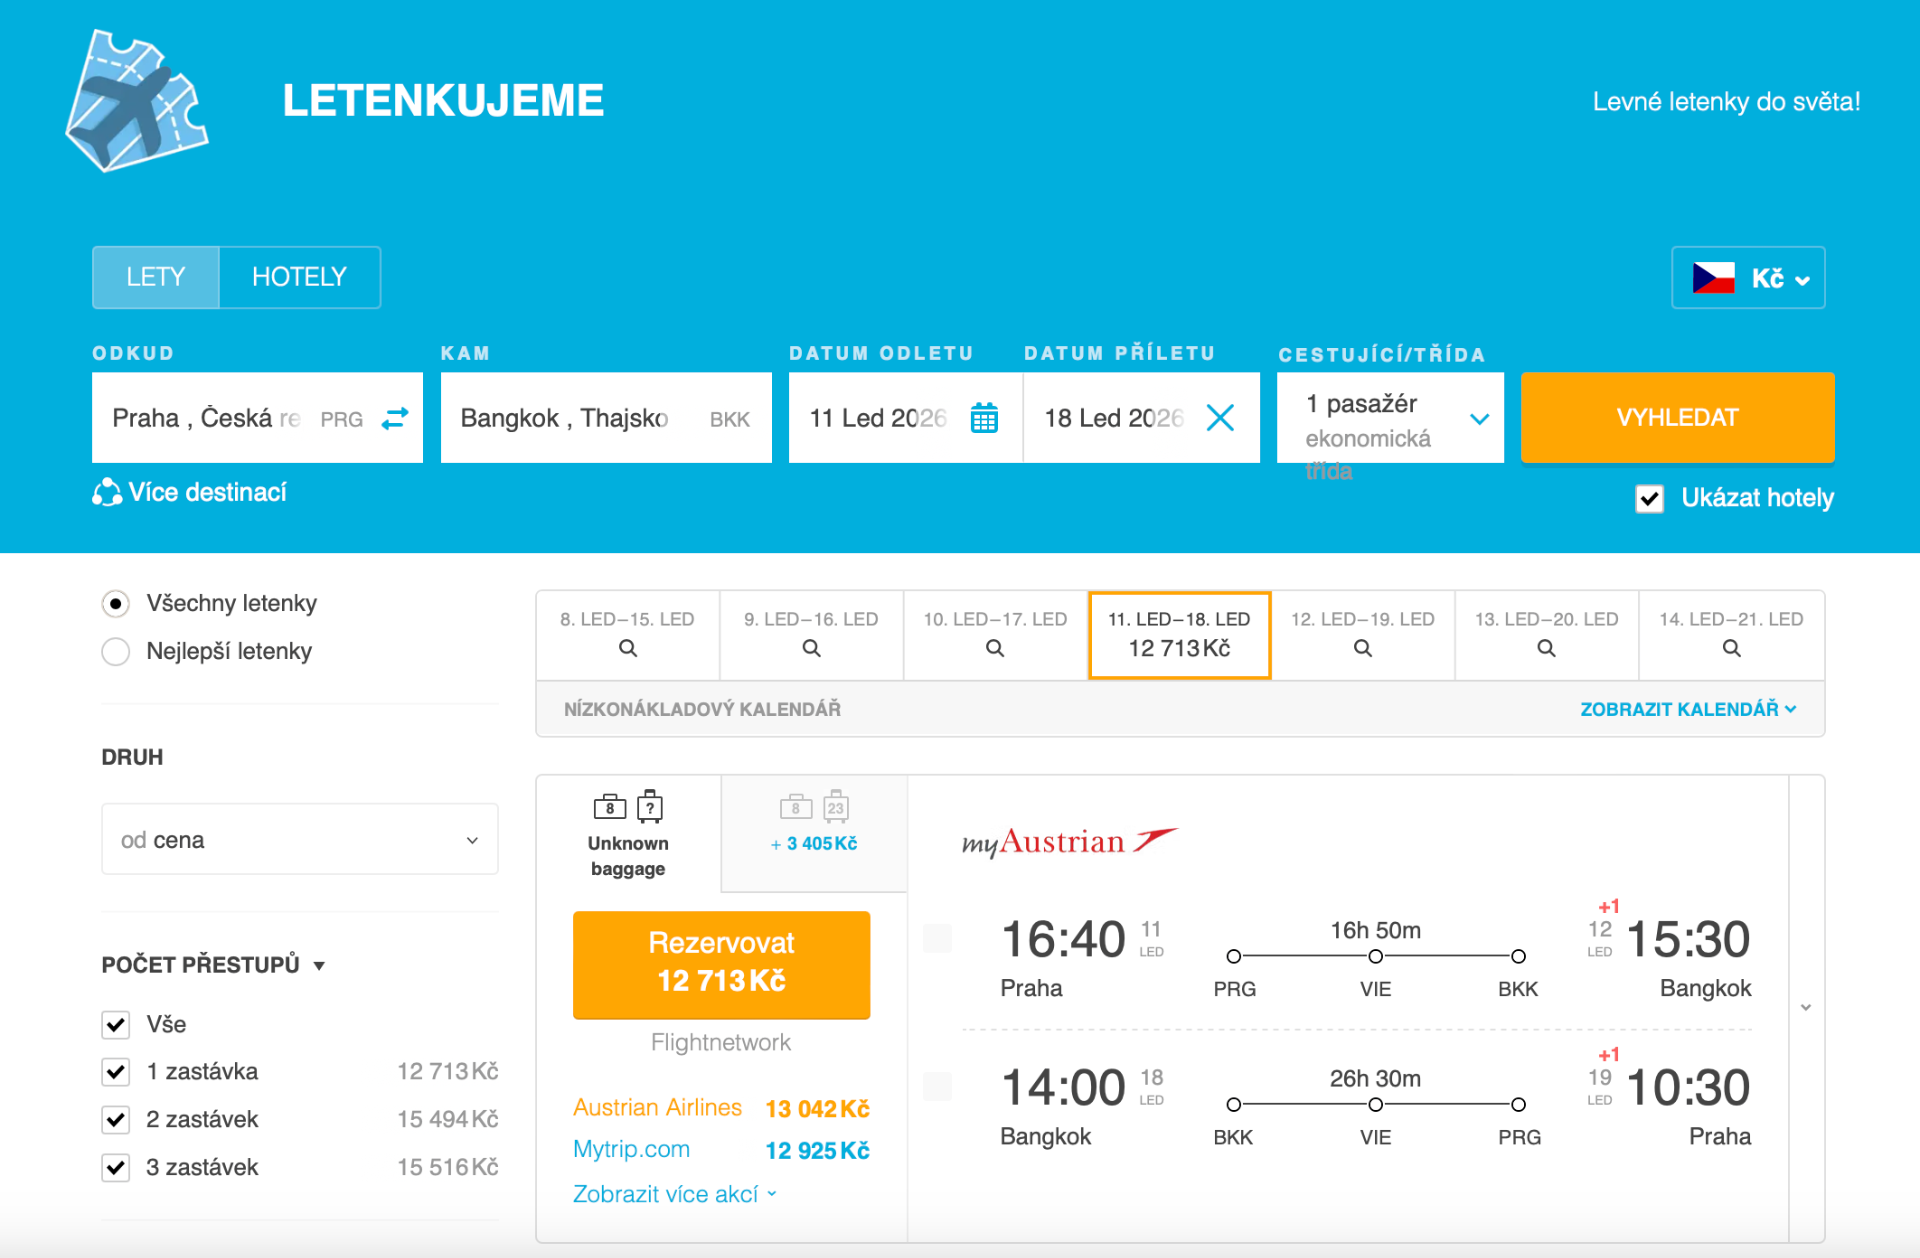Screen dimensions: 1920x1258
Task: Click the Czech flag currency icon
Action: [1713, 278]
